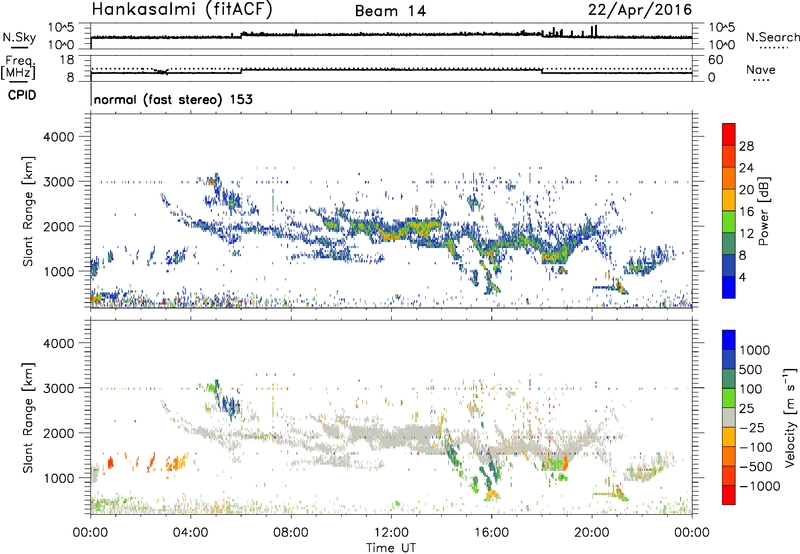Pick the light green Power segment between 12 and 16

[729, 221]
